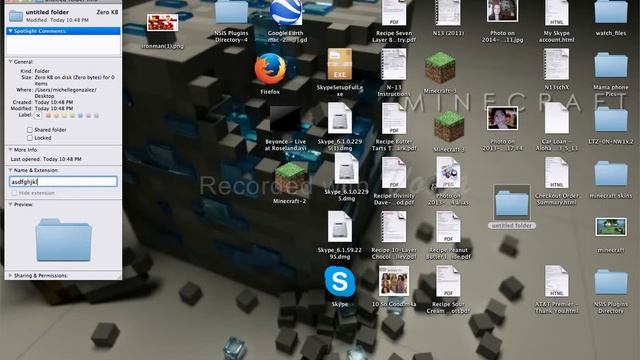640x360 pixels.
Task: Select the Photo on 2013 JPEG alias
Action: click(448, 173)
